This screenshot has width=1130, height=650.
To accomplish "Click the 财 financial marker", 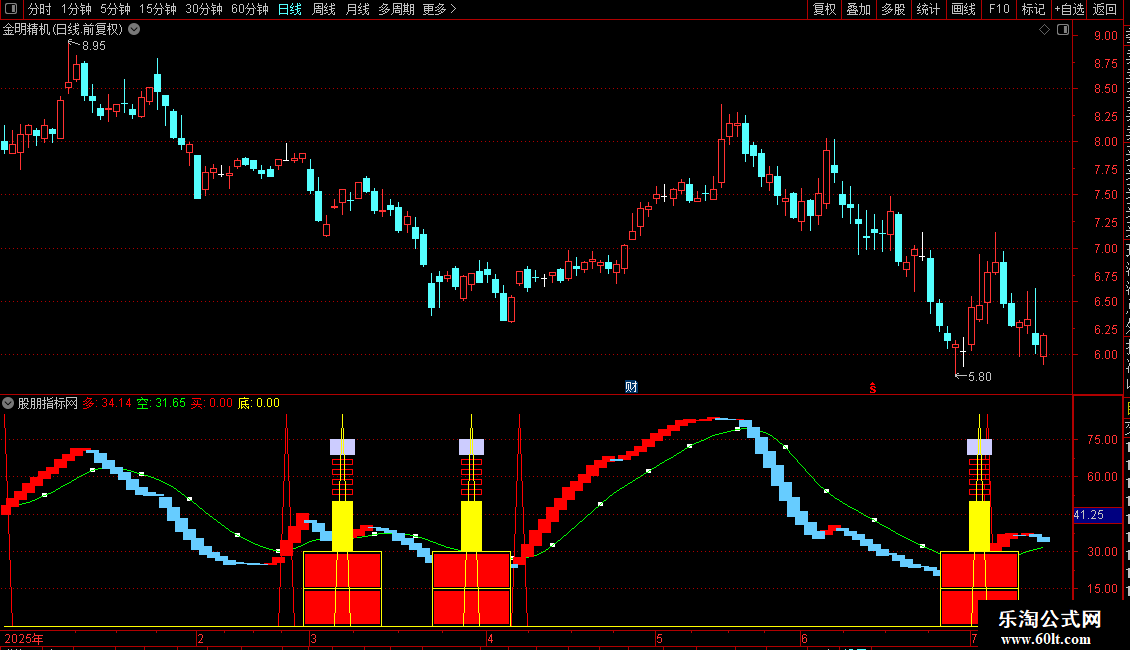I will [631, 387].
